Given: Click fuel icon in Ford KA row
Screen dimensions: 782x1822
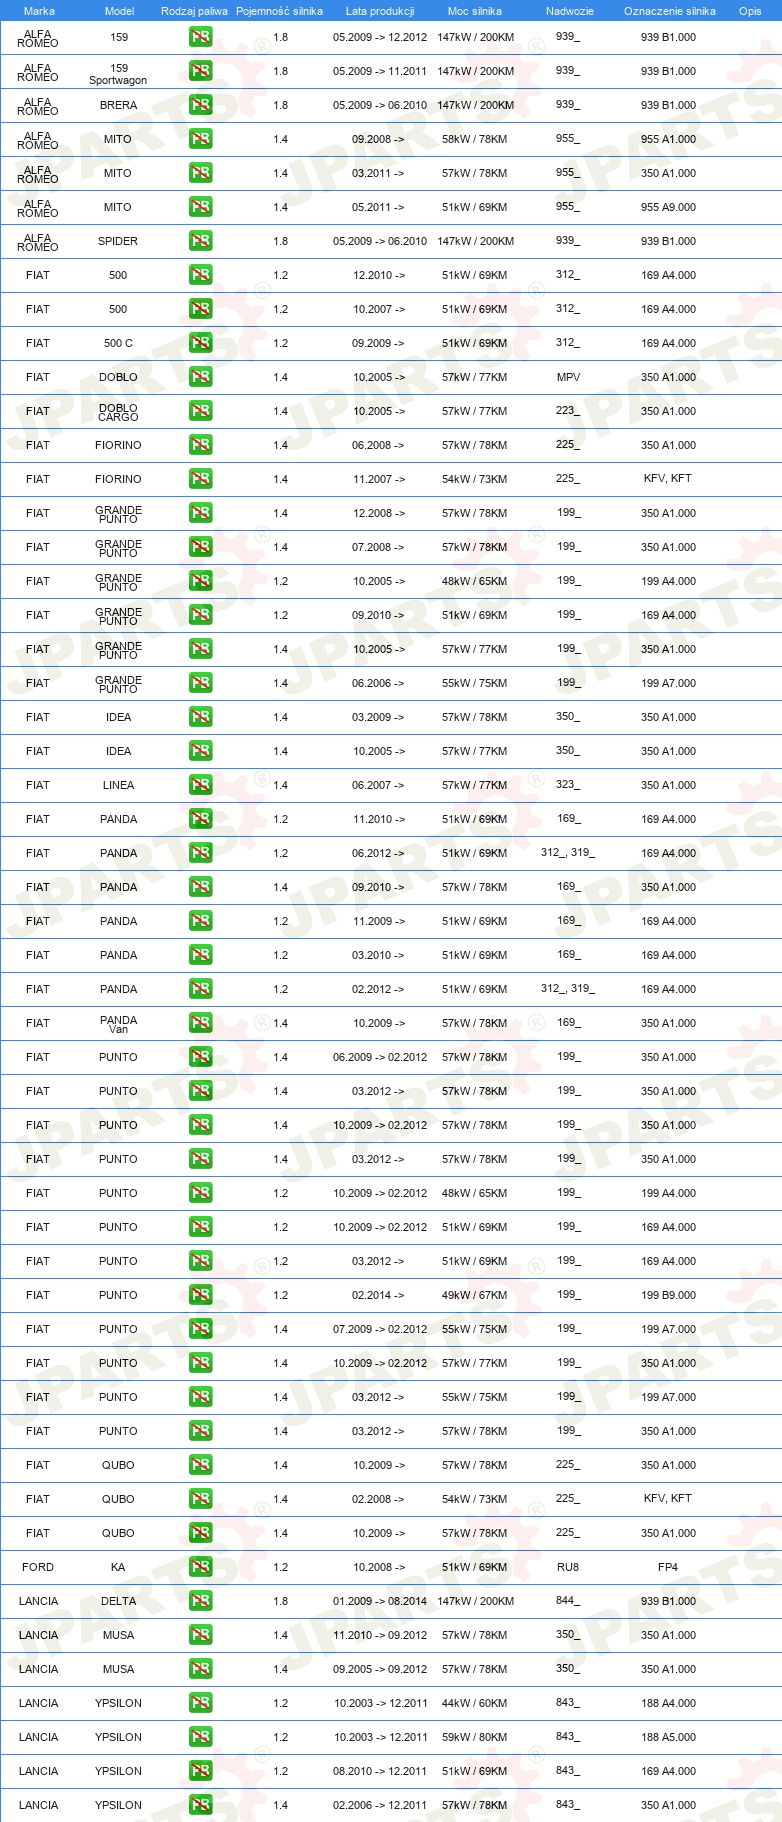Looking at the screenshot, I should 200,1567.
